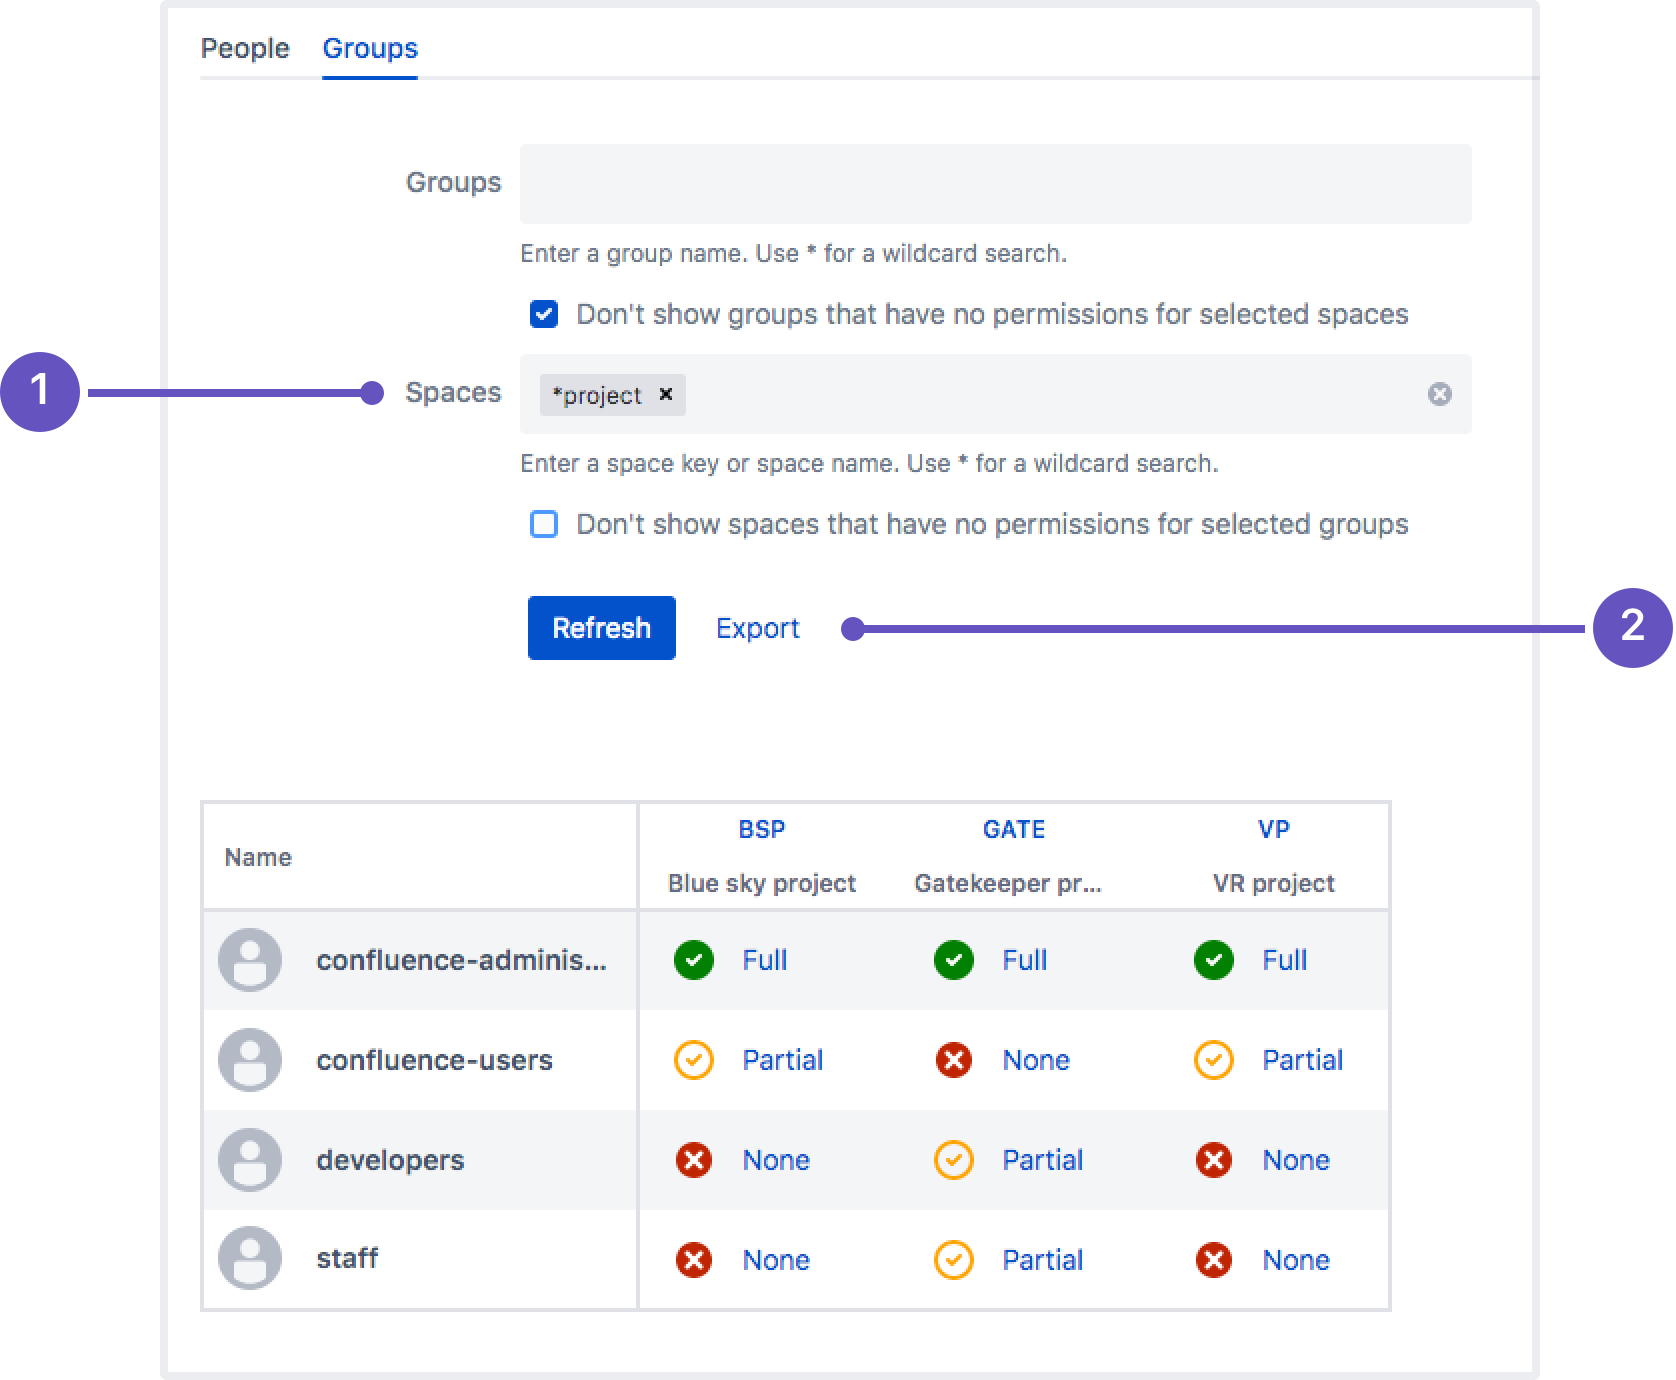Open confluence-users Partial permission for VP
This screenshot has width=1676, height=1380.
[1303, 1060]
